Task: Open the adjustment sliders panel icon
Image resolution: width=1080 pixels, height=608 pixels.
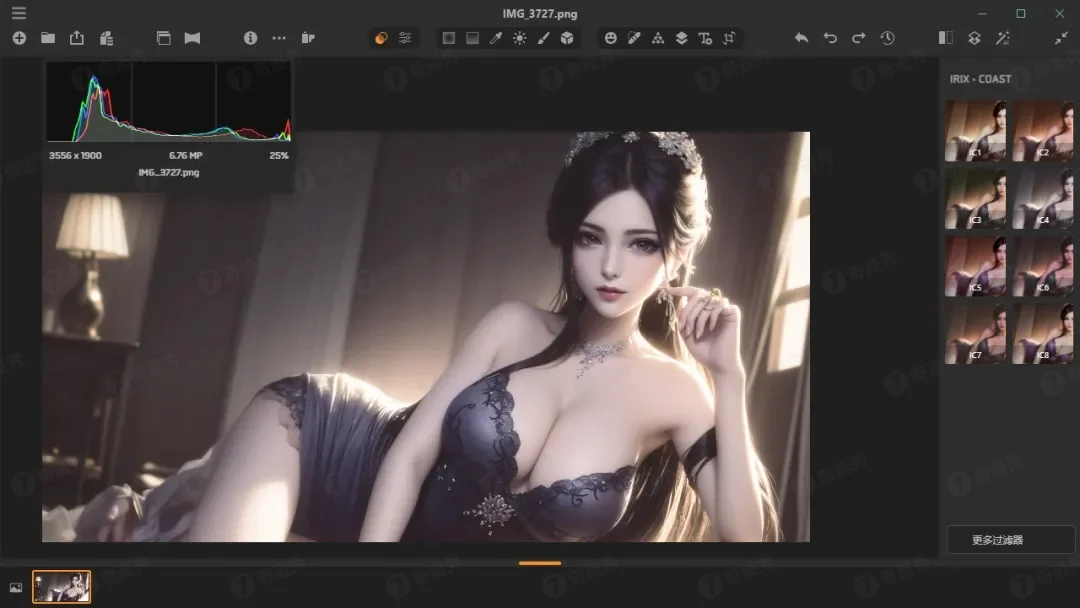Action: [x=405, y=38]
